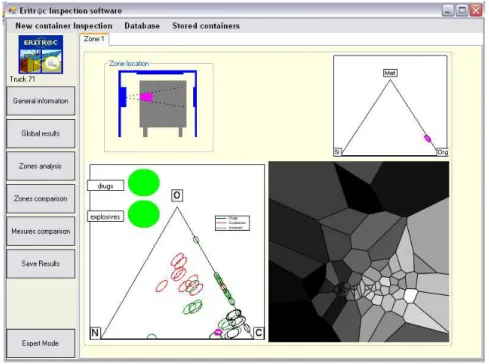Click the explosives label box
Screen dimensions: 489x364
click(106, 217)
